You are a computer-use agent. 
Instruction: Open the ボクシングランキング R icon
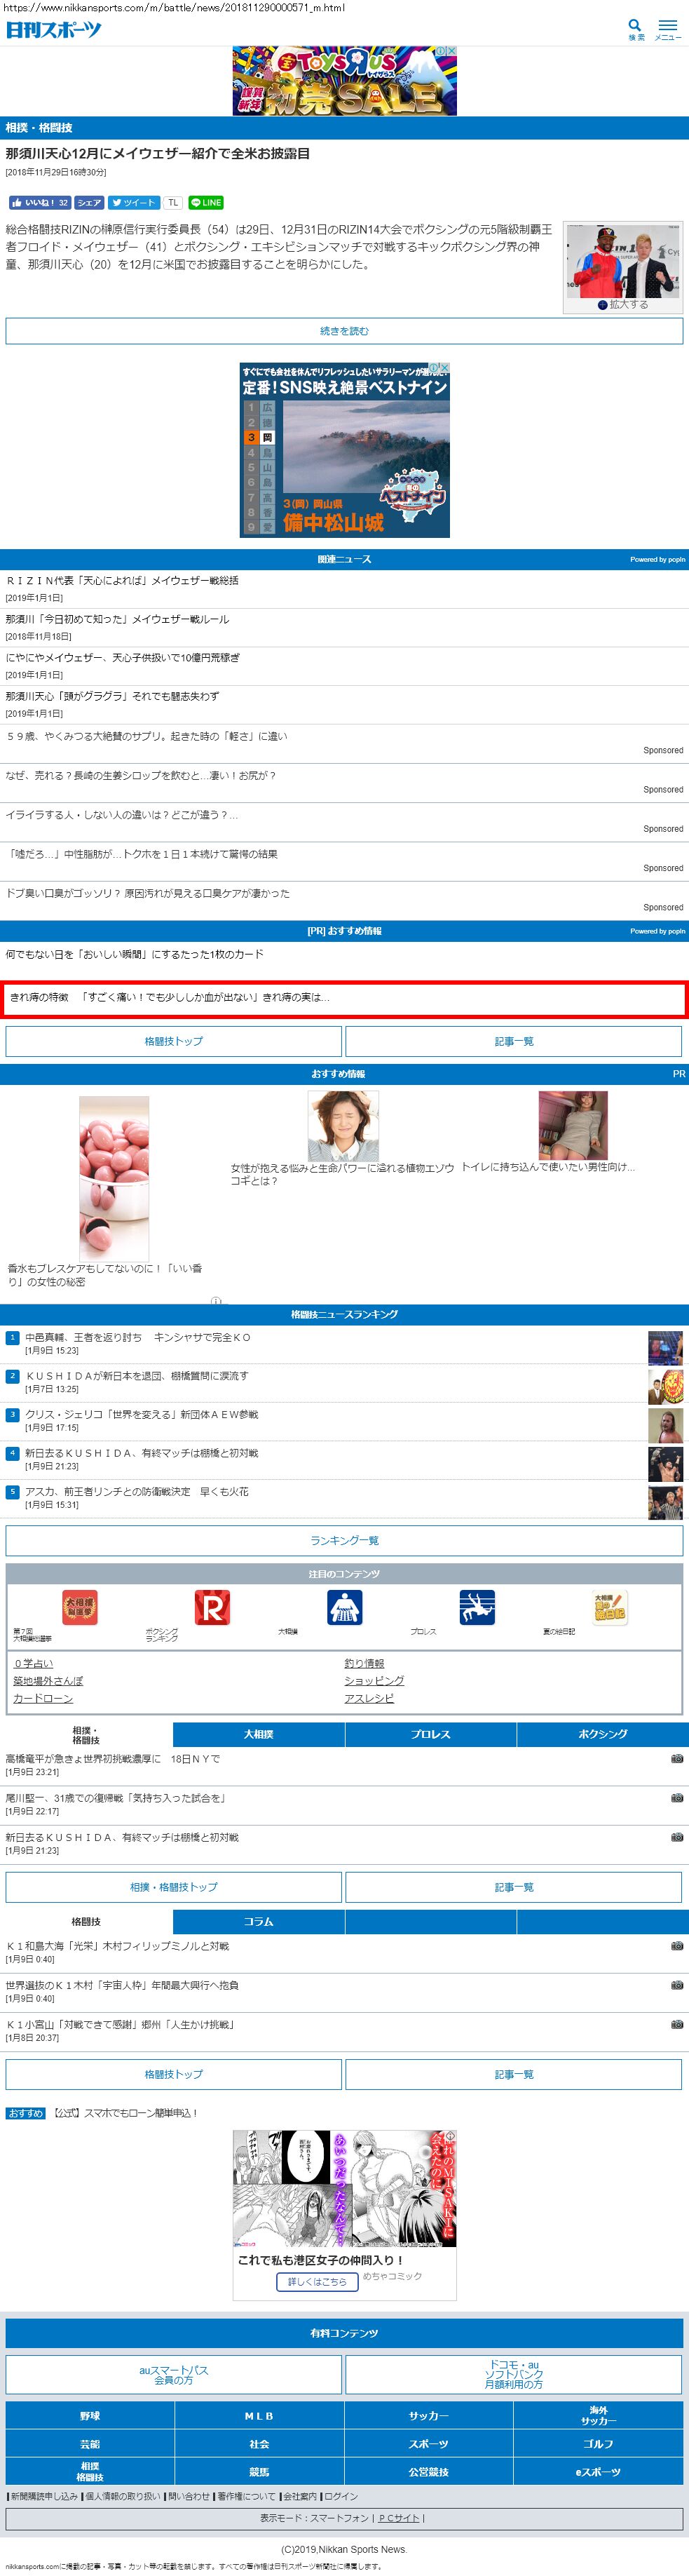(x=212, y=1607)
